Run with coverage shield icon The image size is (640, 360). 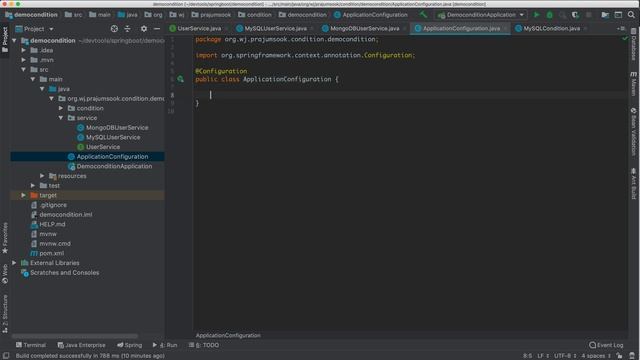575,15
